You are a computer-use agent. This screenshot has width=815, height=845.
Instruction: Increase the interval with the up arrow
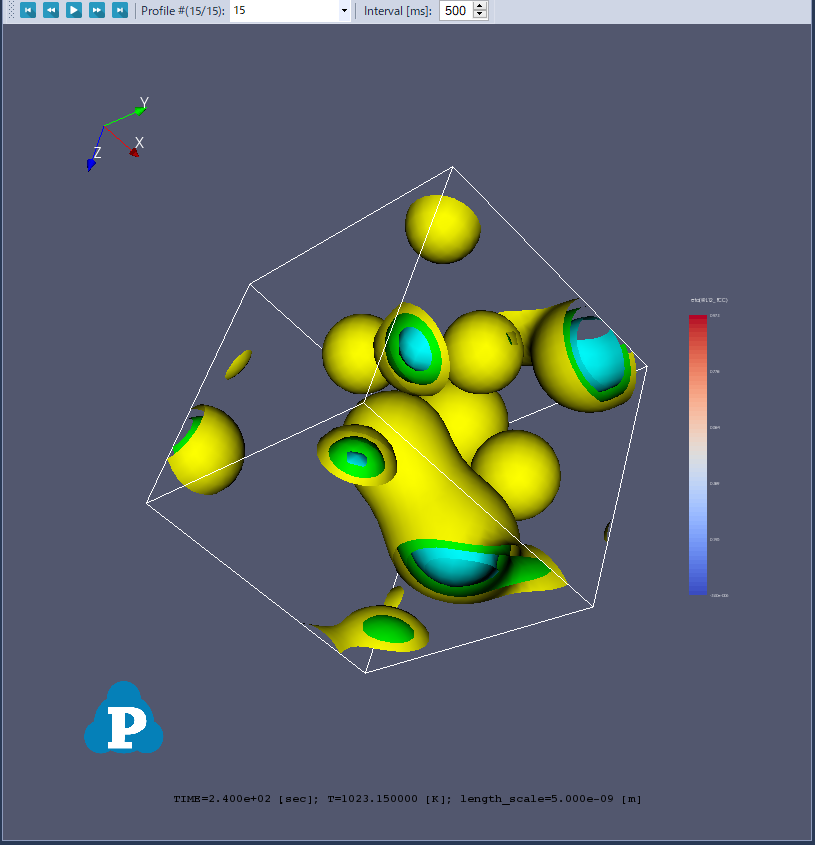[480, 6]
